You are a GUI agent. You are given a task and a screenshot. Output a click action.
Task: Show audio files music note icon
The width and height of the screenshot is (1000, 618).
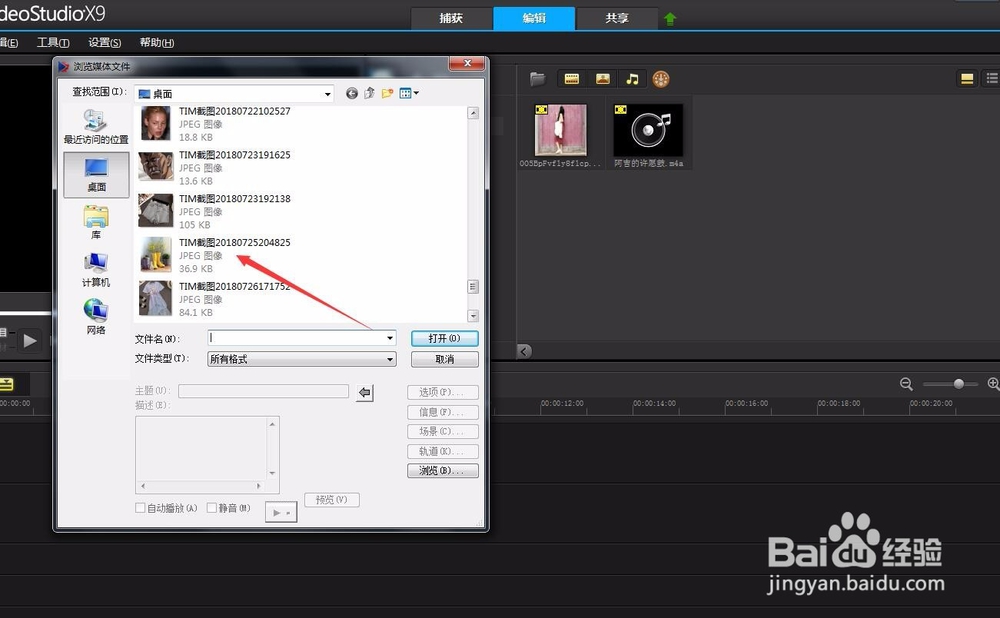coord(632,79)
